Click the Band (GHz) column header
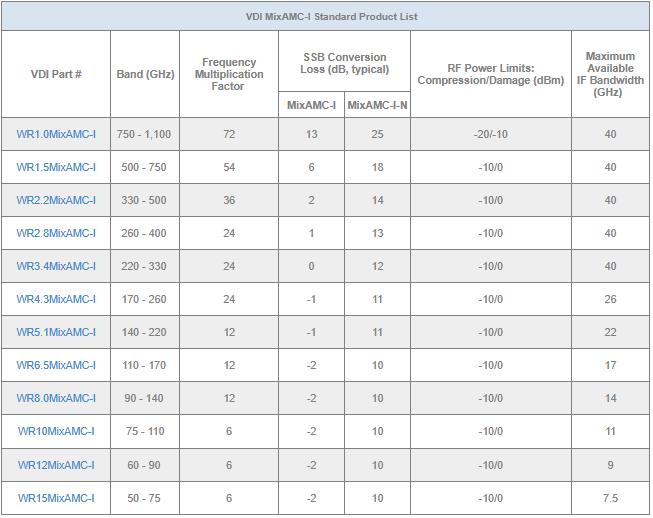 coord(145,74)
